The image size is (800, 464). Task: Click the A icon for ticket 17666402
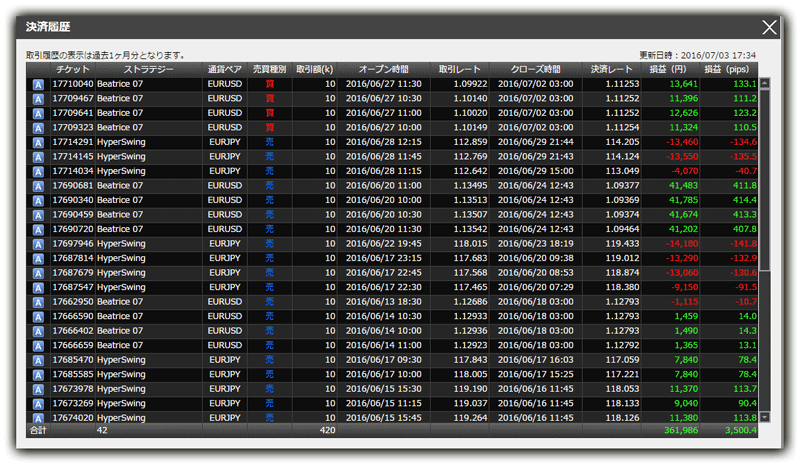[x=38, y=332]
